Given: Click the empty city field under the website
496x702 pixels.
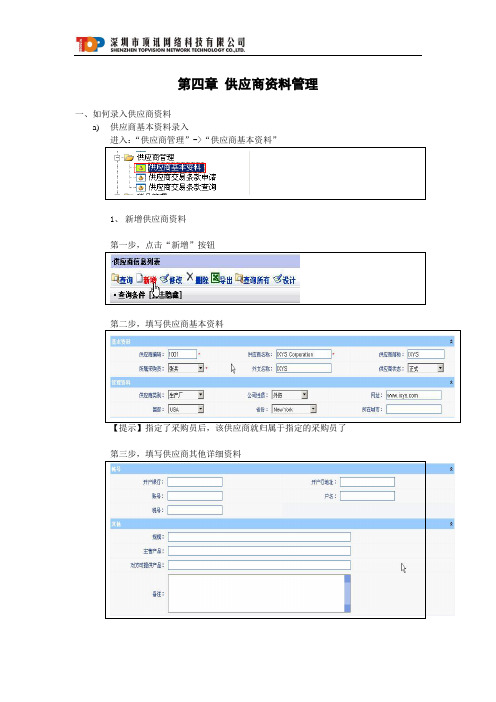Looking at the screenshot, I should point(414,409).
